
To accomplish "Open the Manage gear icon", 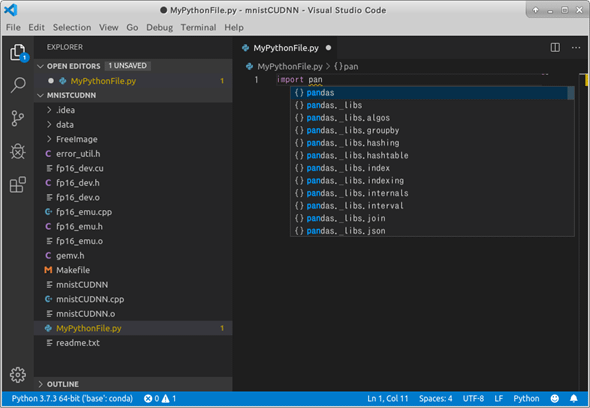I will 18,375.
